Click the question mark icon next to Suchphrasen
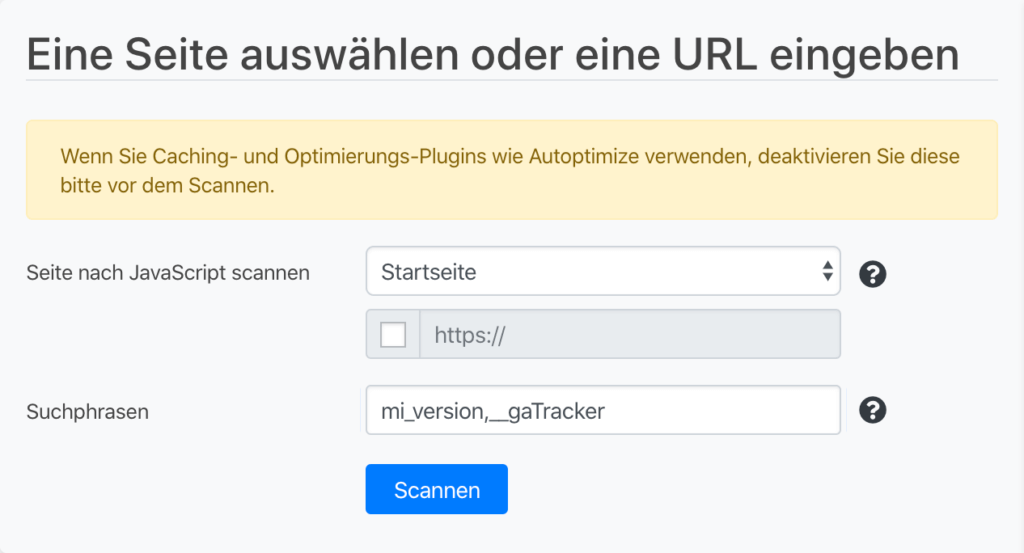Screen dimensions: 1024x553 point(872,411)
